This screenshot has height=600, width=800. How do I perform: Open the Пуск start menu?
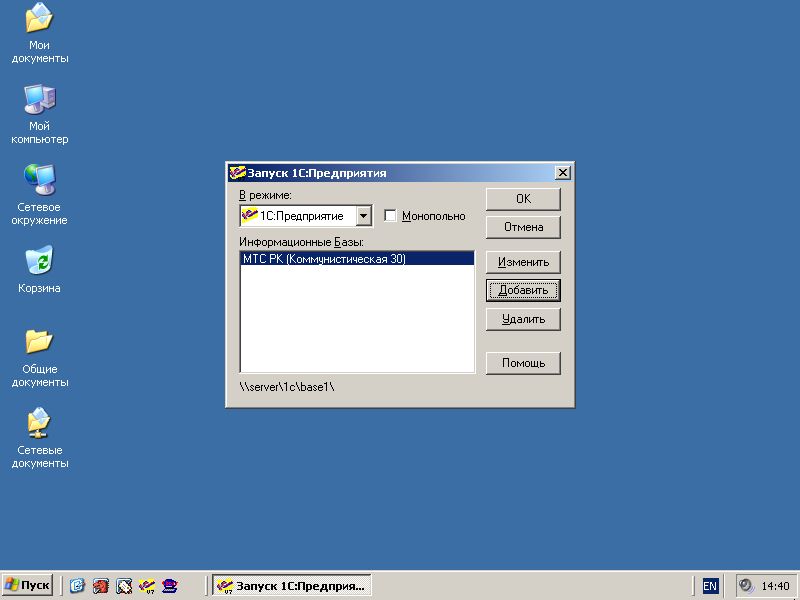28,586
